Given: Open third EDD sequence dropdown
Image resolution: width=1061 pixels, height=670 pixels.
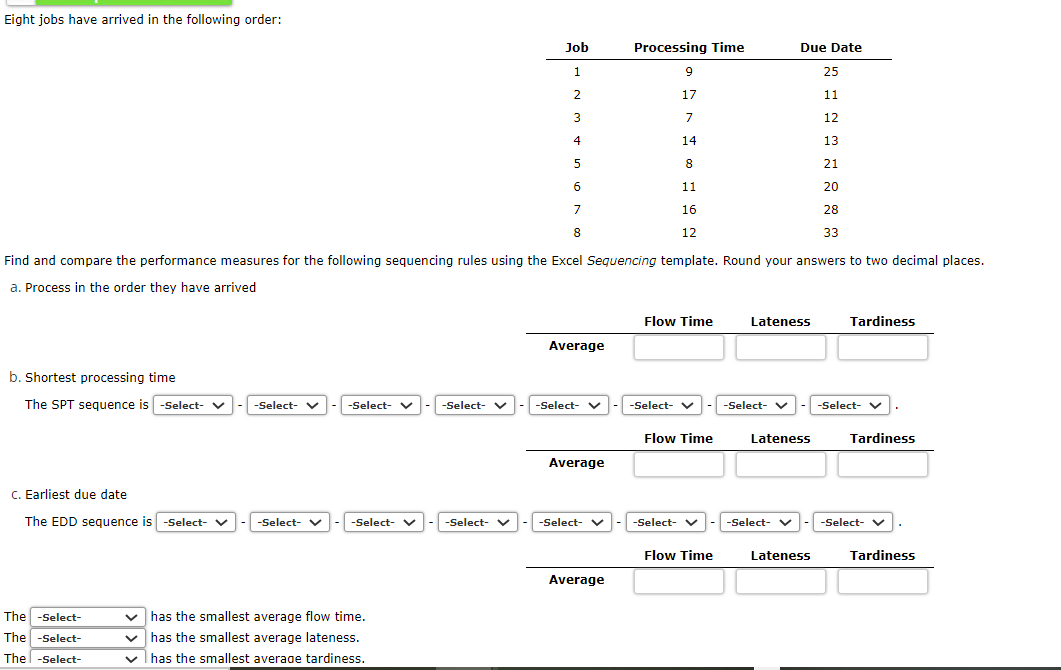Looking at the screenshot, I should (x=384, y=522).
